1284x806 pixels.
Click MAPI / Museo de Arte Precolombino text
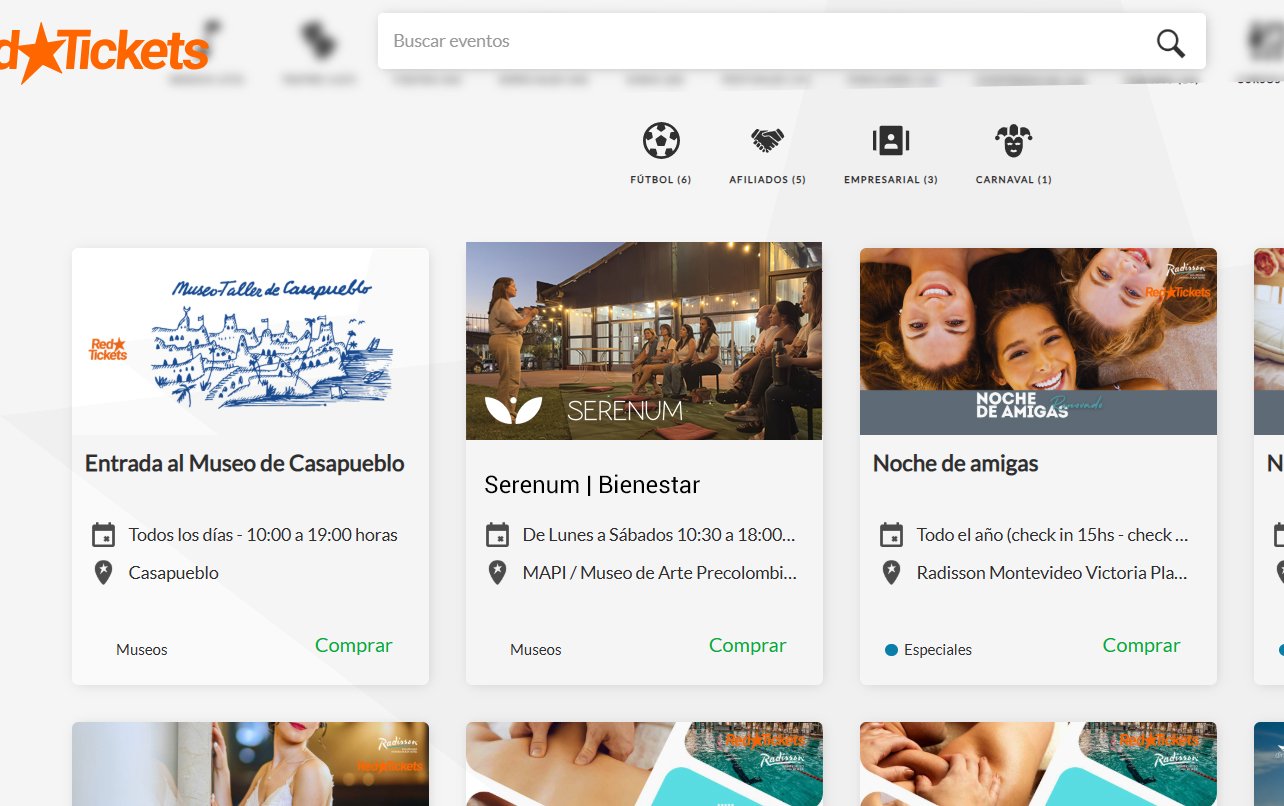659,573
